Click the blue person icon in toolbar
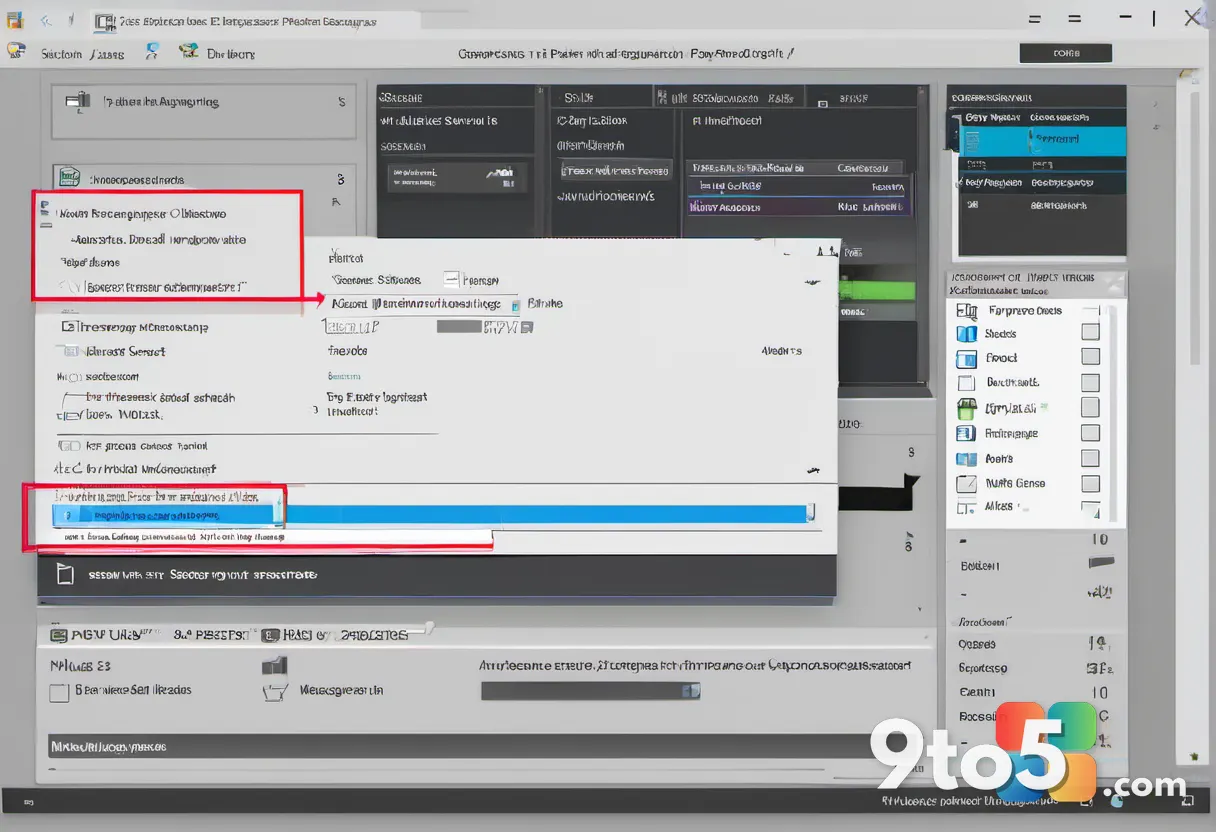Image resolution: width=1216 pixels, height=832 pixels. click(x=152, y=51)
